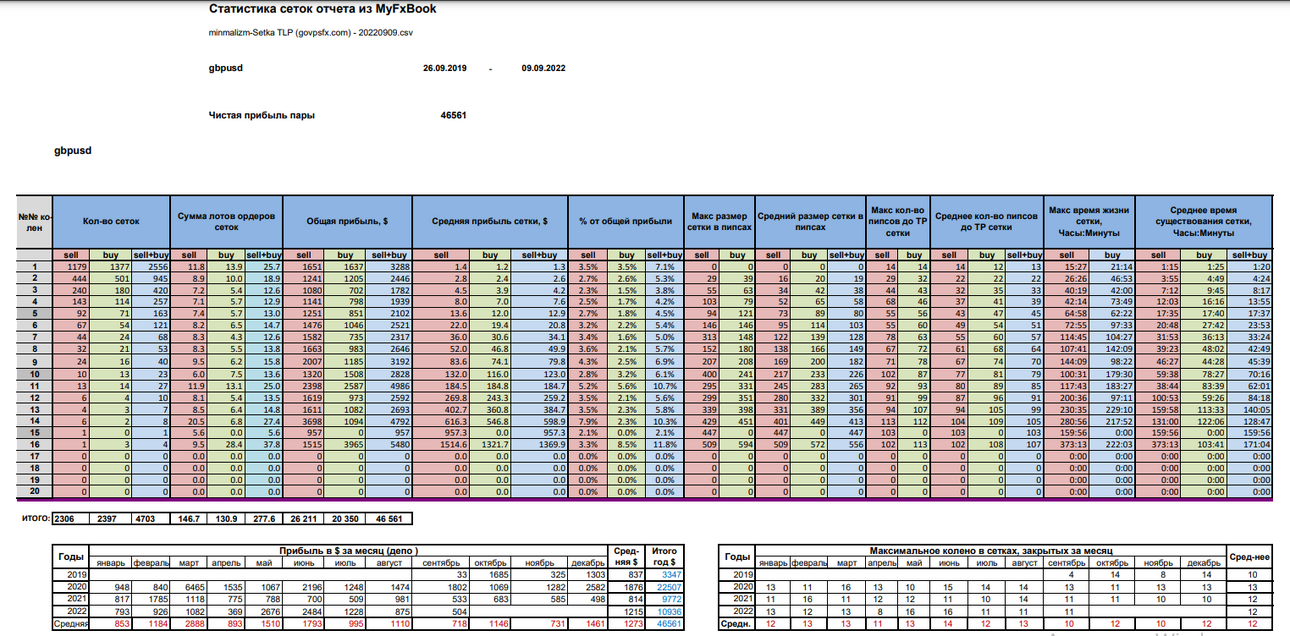
Task: Select the 'Макс время жизни сетки' header
Action: [x=1089, y=220]
